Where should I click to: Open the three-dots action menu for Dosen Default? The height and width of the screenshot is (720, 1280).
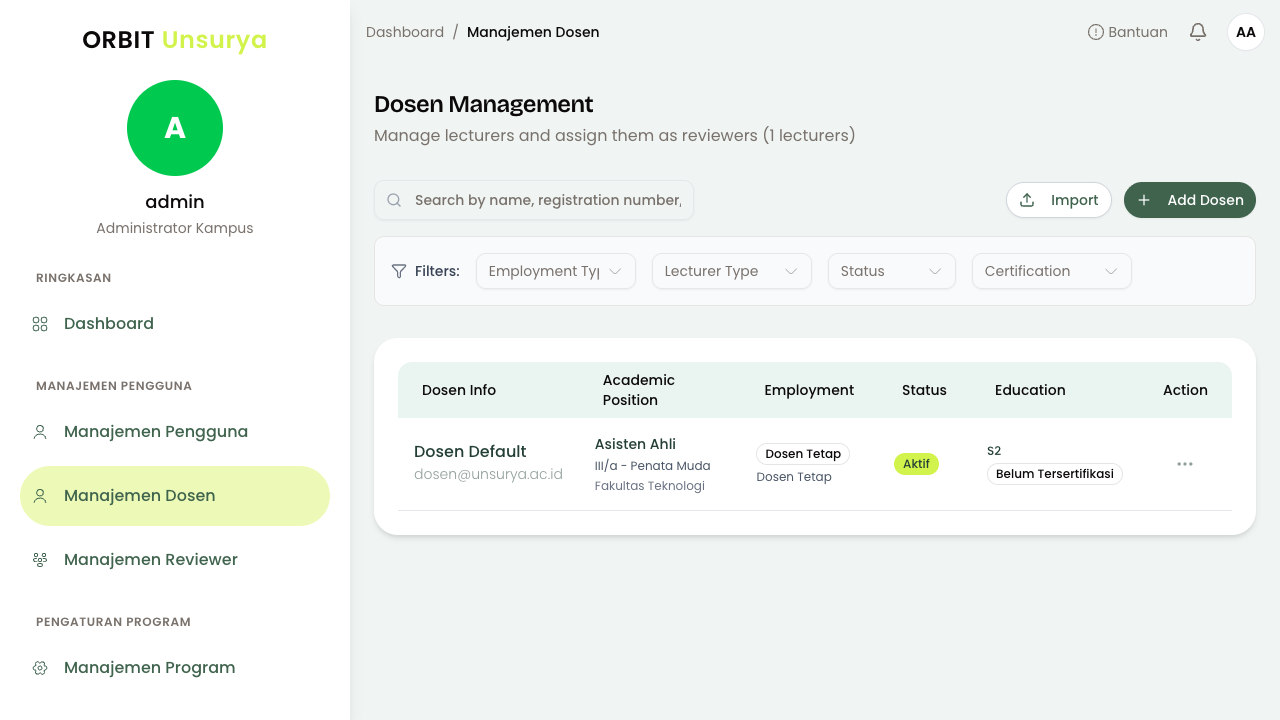[1185, 464]
